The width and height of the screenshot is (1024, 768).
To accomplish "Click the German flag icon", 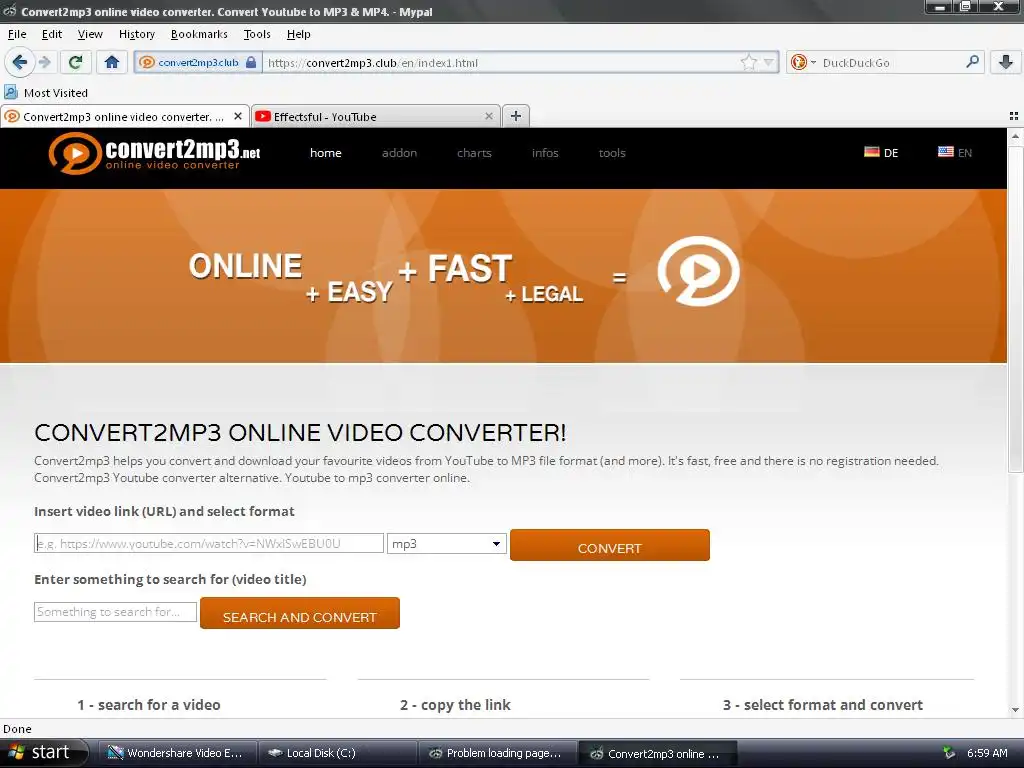I will [x=871, y=152].
